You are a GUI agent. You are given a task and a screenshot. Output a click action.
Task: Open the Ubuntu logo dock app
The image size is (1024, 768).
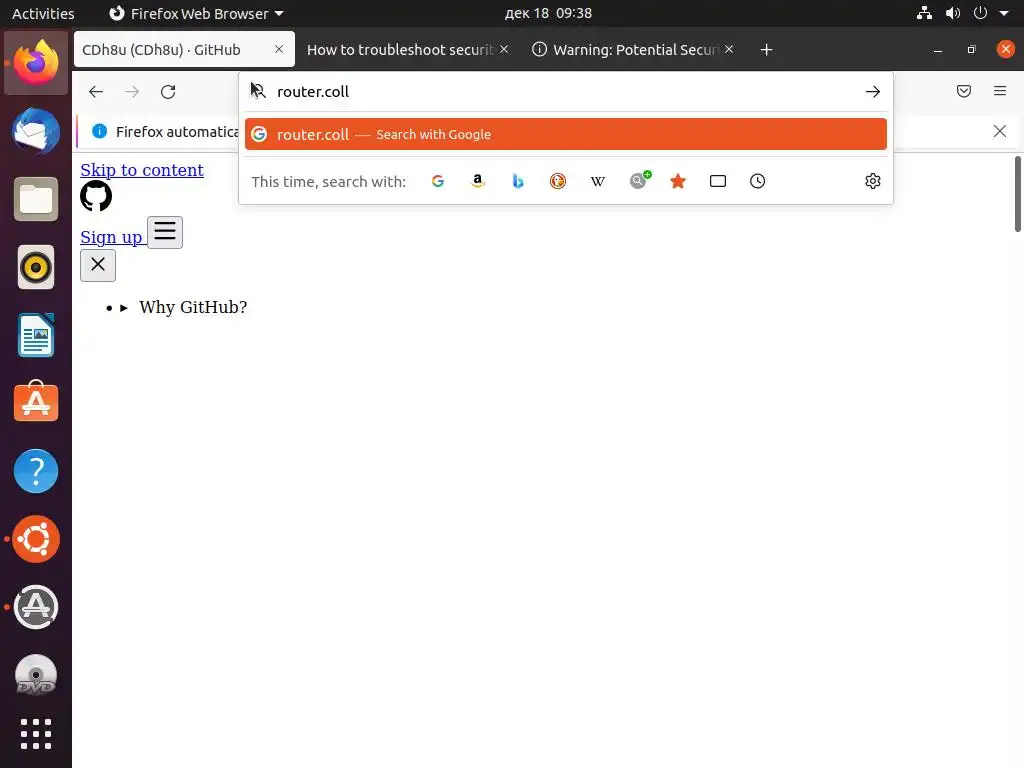click(x=36, y=539)
